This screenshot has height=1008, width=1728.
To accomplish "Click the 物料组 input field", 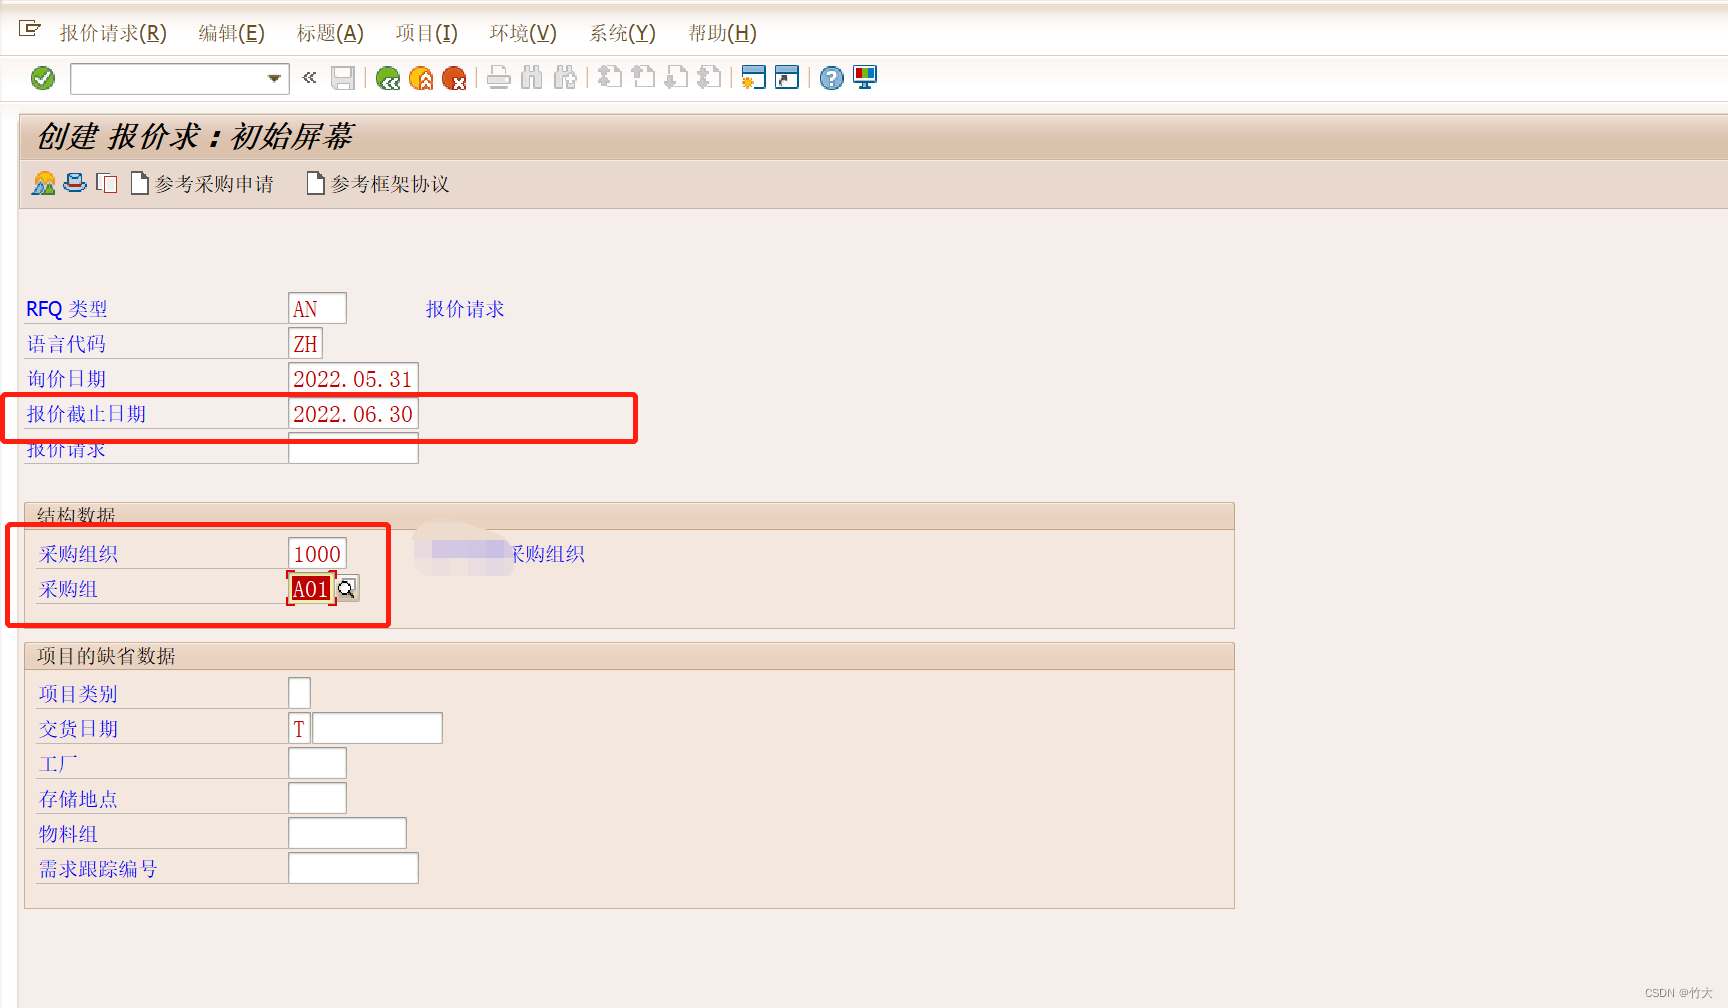I will (x=347, y=833).
